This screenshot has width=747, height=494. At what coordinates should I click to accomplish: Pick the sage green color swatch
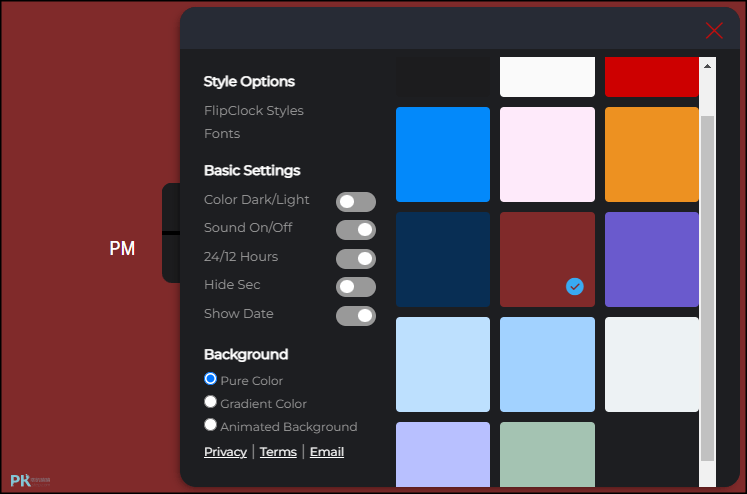click(x=547, y=454)
